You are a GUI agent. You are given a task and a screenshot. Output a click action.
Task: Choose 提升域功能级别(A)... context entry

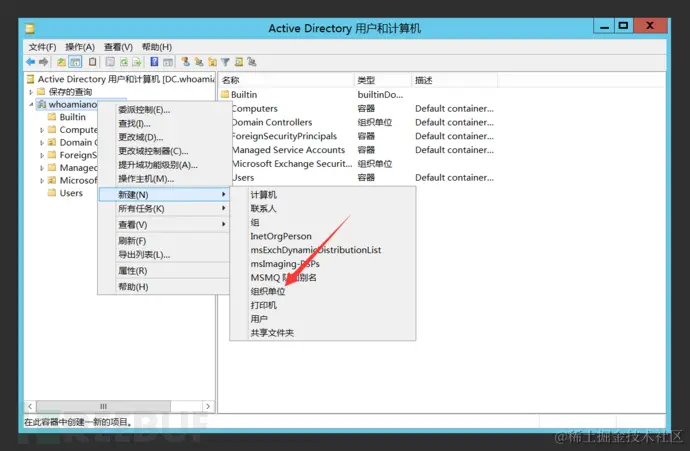[x=163, y=165]
